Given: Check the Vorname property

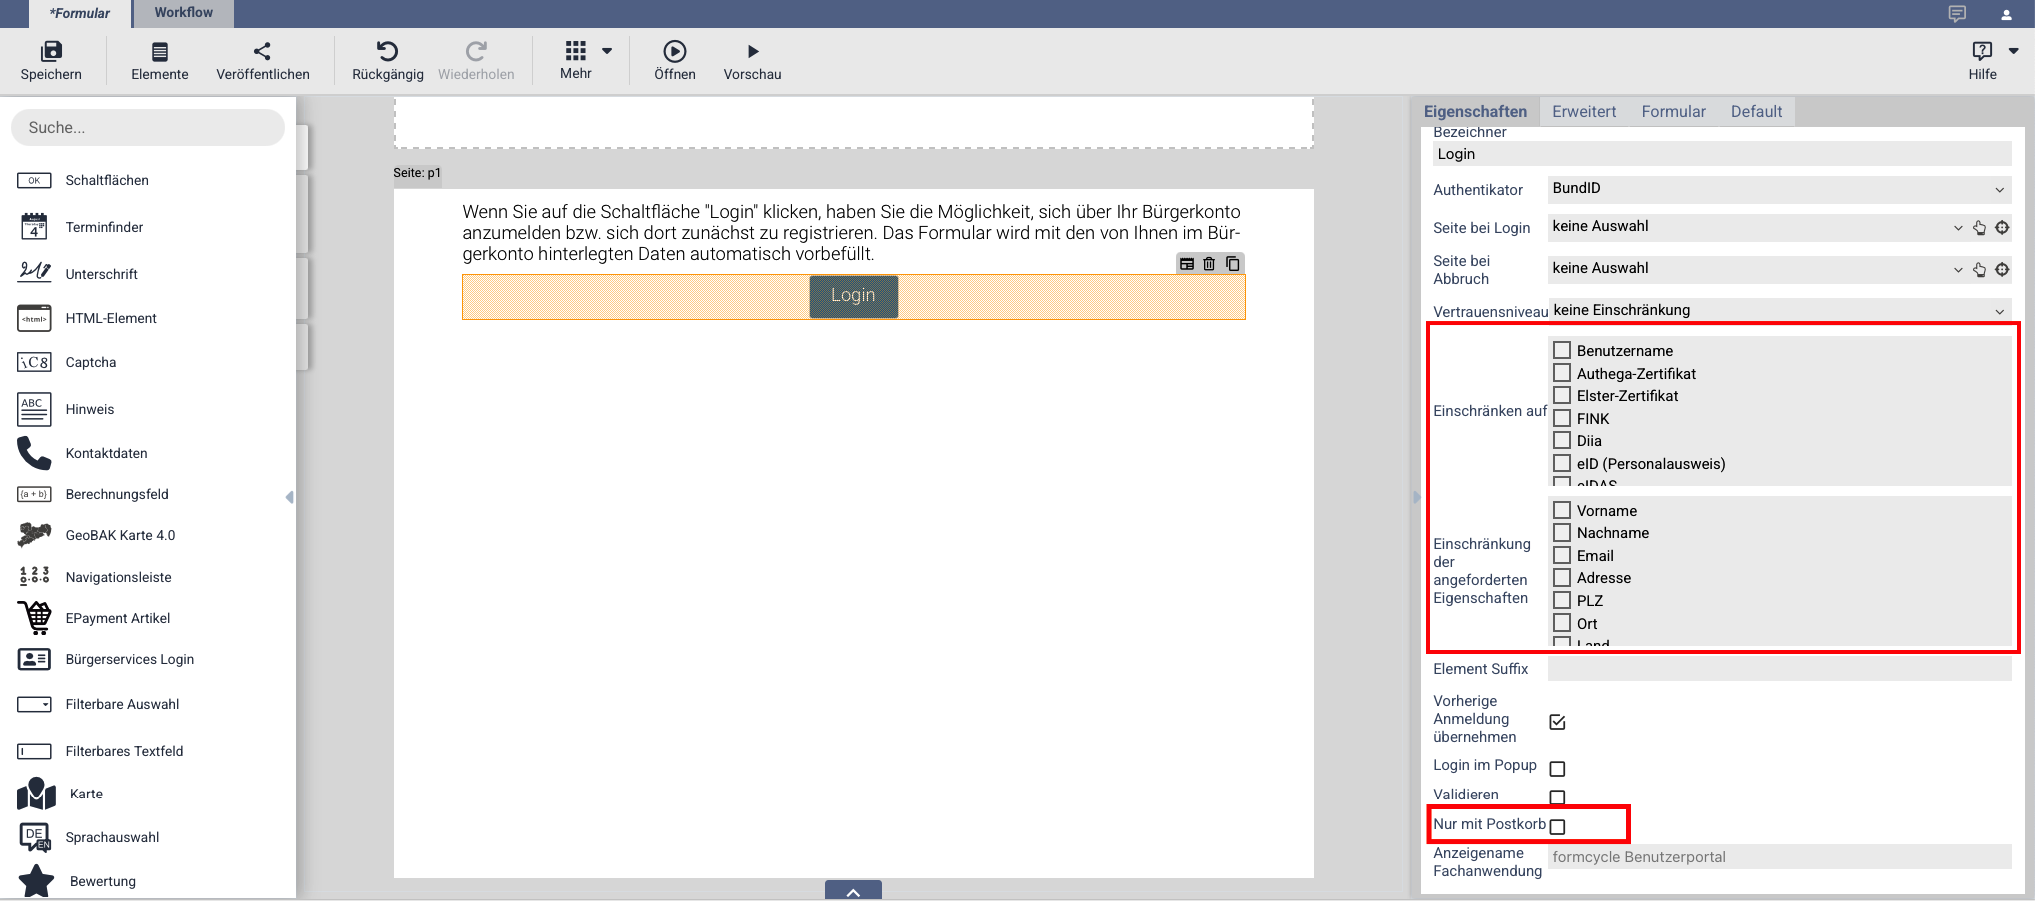Looking at the screenshot, I should point(1562,510).
